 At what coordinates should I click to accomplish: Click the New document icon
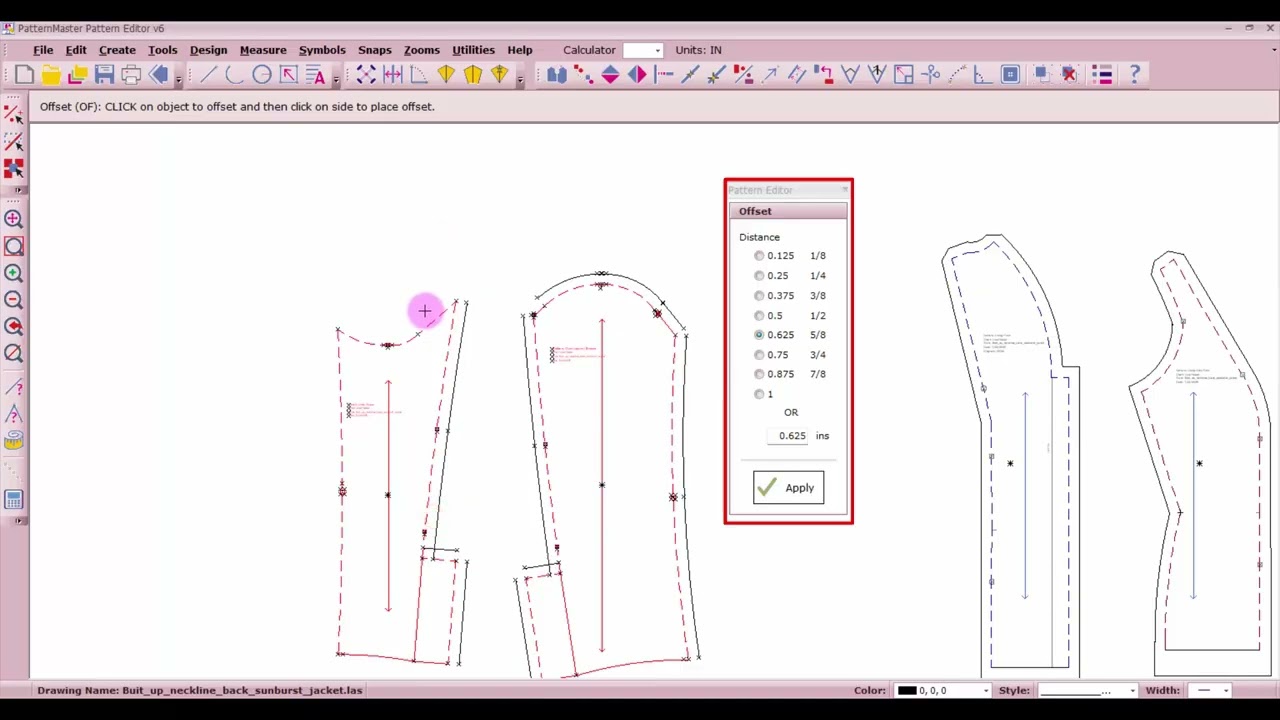click(24, 74)
